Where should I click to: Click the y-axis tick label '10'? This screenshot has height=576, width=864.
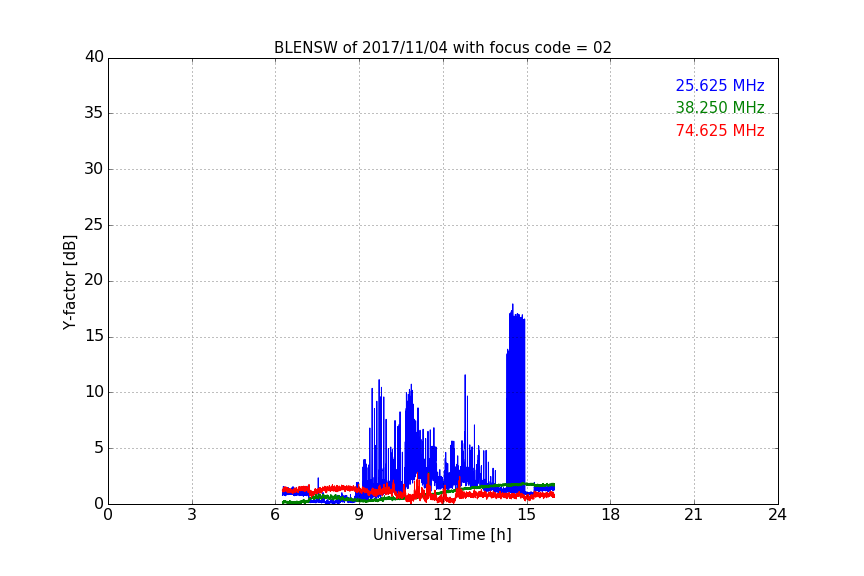click(94, 392)
